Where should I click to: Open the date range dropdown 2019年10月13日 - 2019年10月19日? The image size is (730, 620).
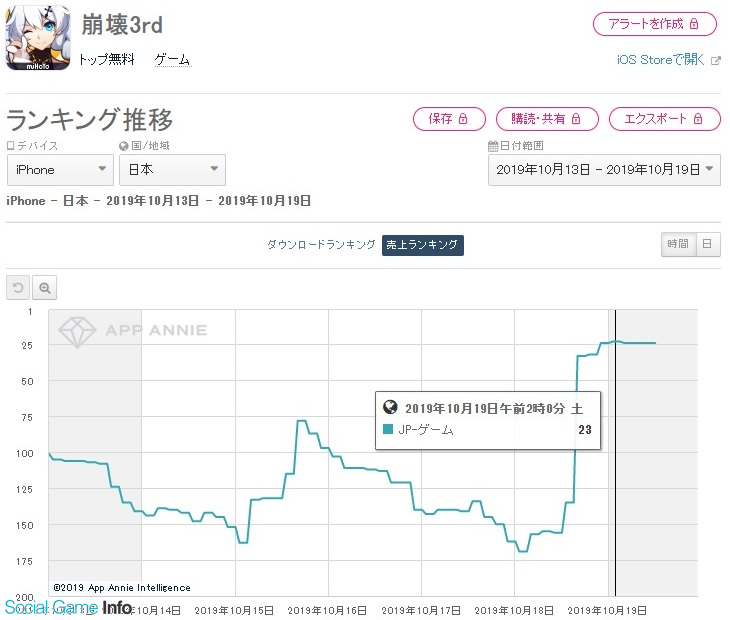(604, 170)
